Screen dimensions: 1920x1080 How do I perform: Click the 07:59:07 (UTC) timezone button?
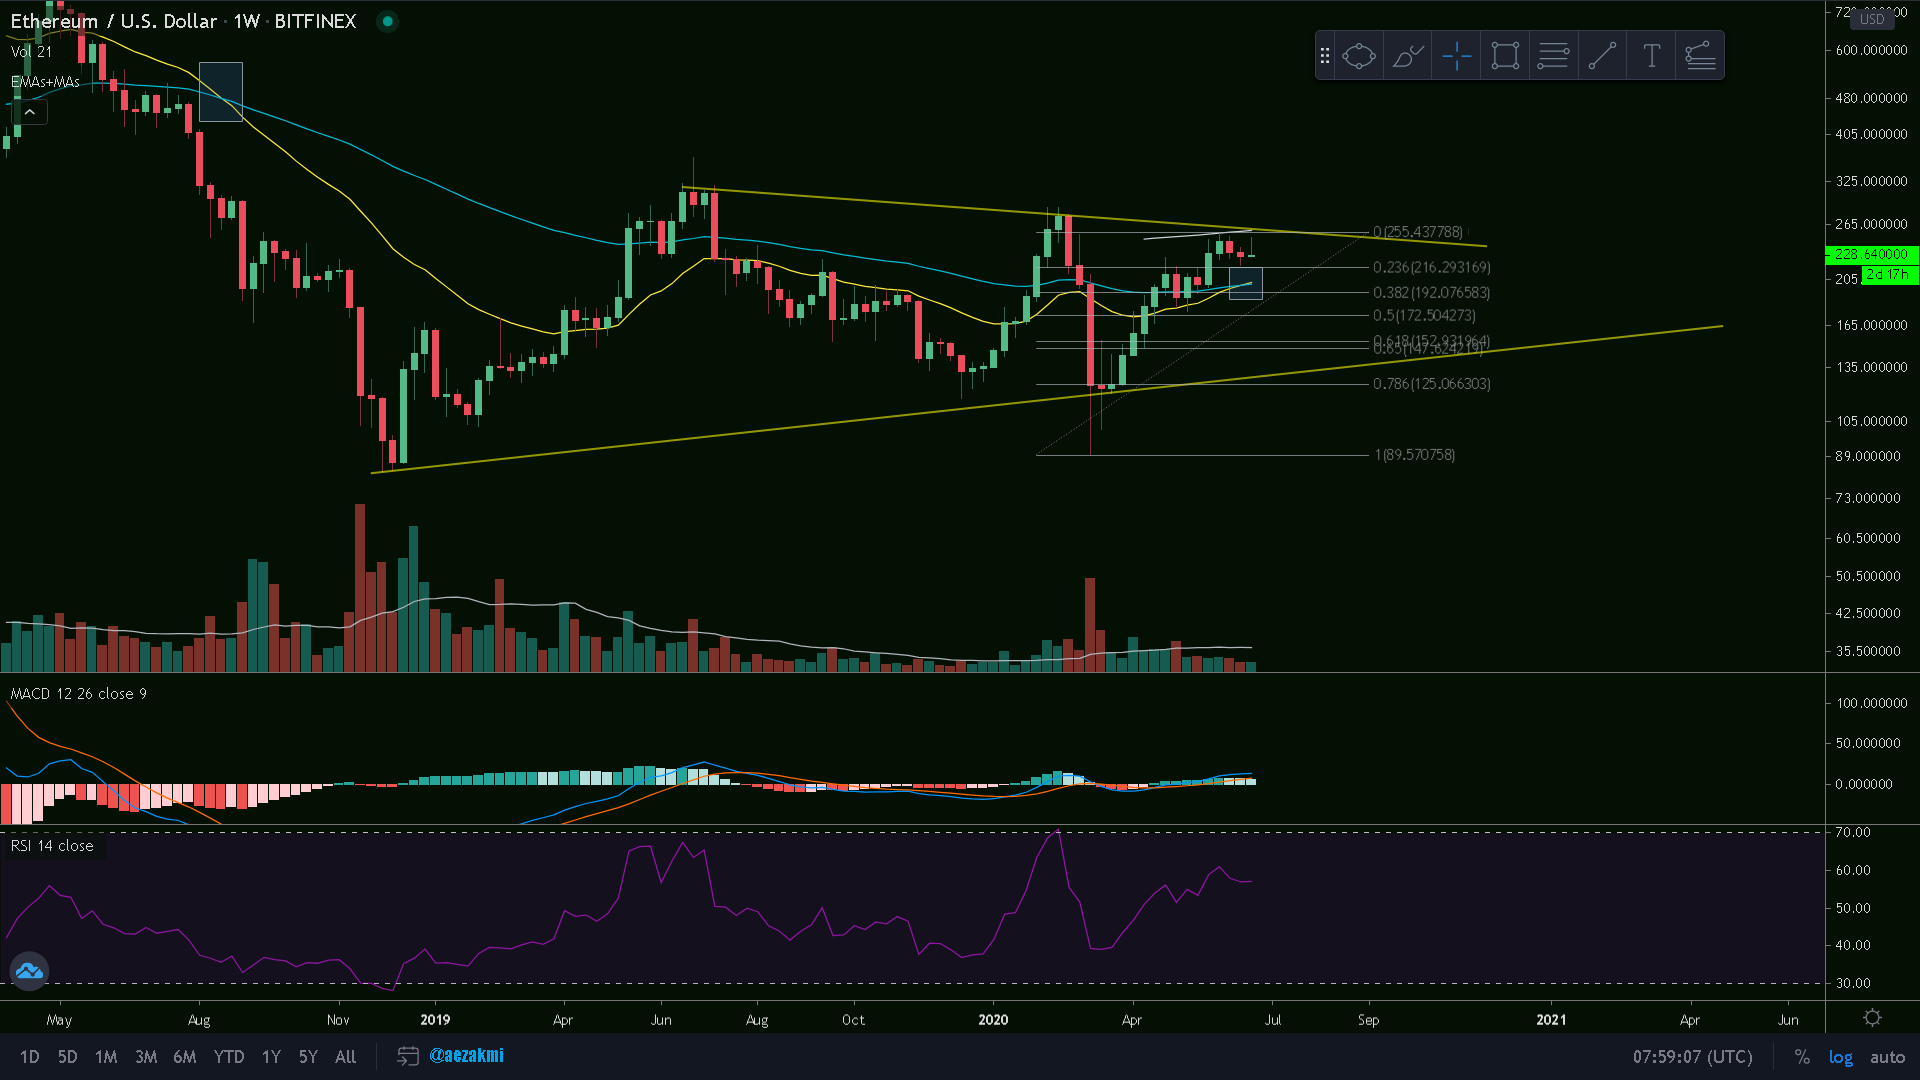coord(1692,1057)
